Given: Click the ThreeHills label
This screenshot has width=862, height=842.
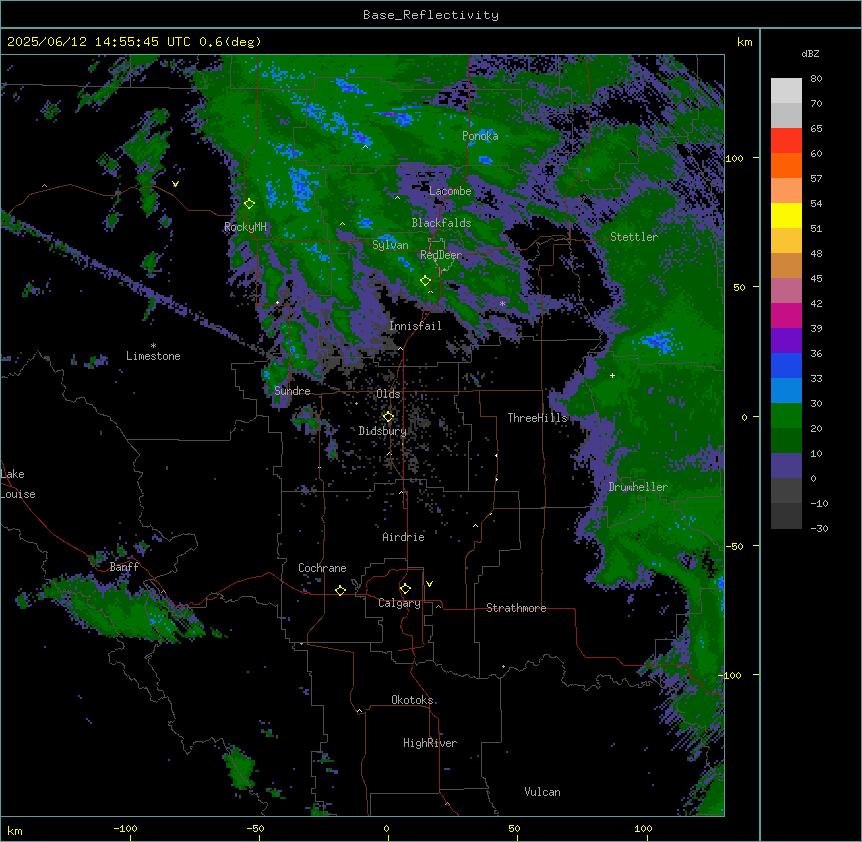Looking at the screenshot, I should tap(537, 418).
